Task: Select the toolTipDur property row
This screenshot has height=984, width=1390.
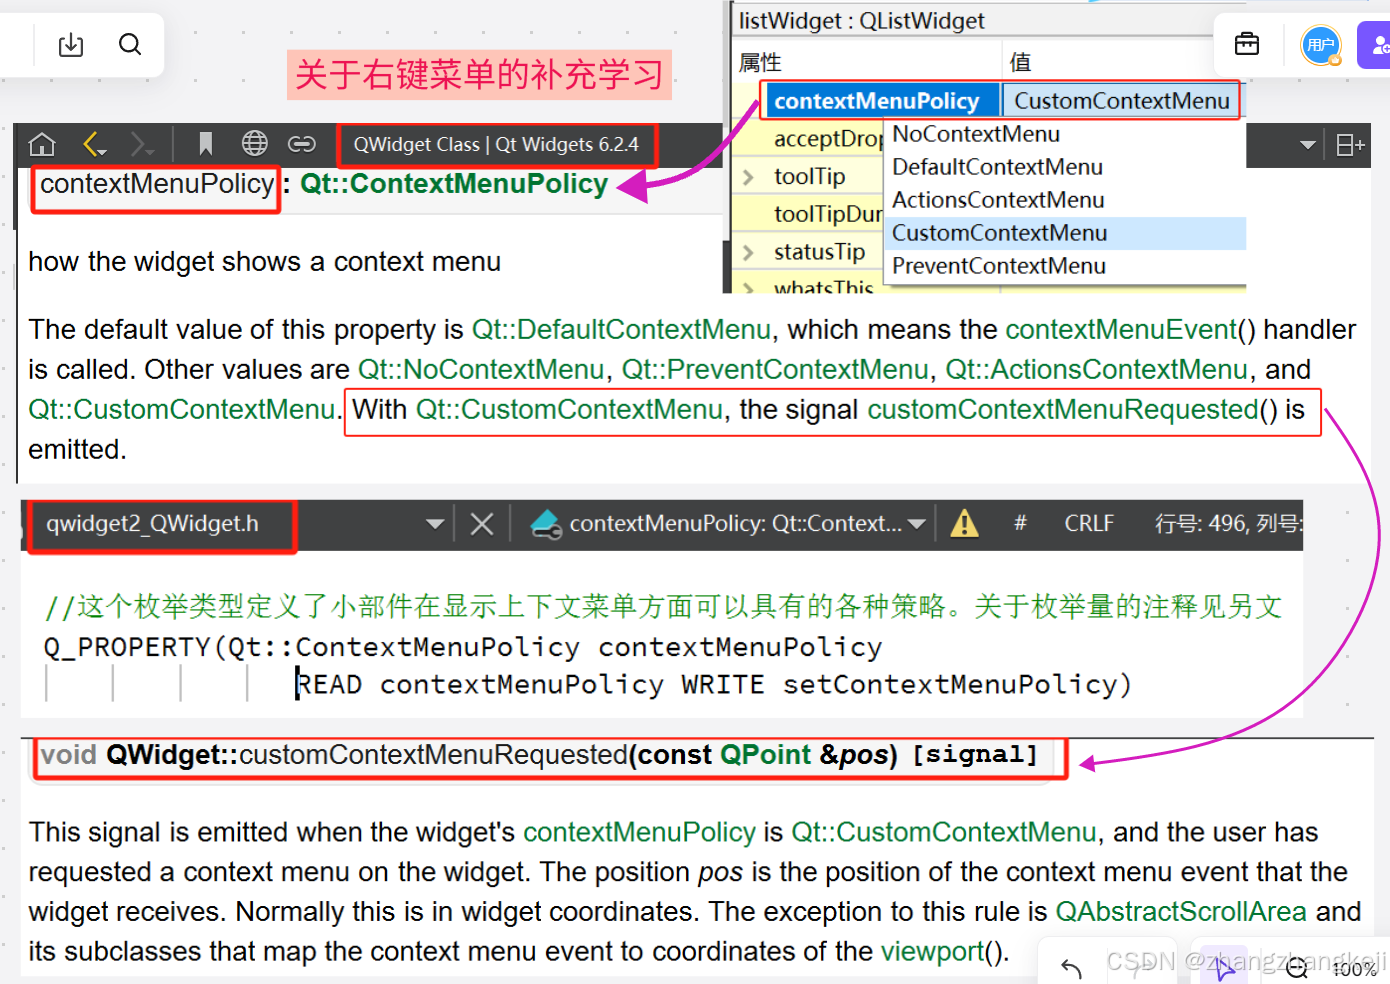Action: 828,214
